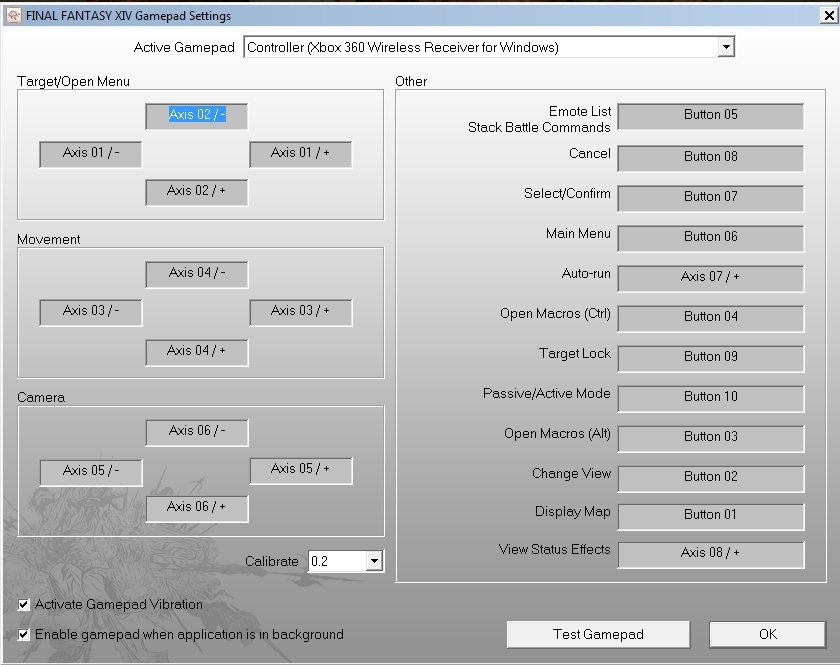Image resolution: width=840 pixels, height=665 pixels.
Task: Select Emote List binding Button 05
Action: (x=710, y=116)
